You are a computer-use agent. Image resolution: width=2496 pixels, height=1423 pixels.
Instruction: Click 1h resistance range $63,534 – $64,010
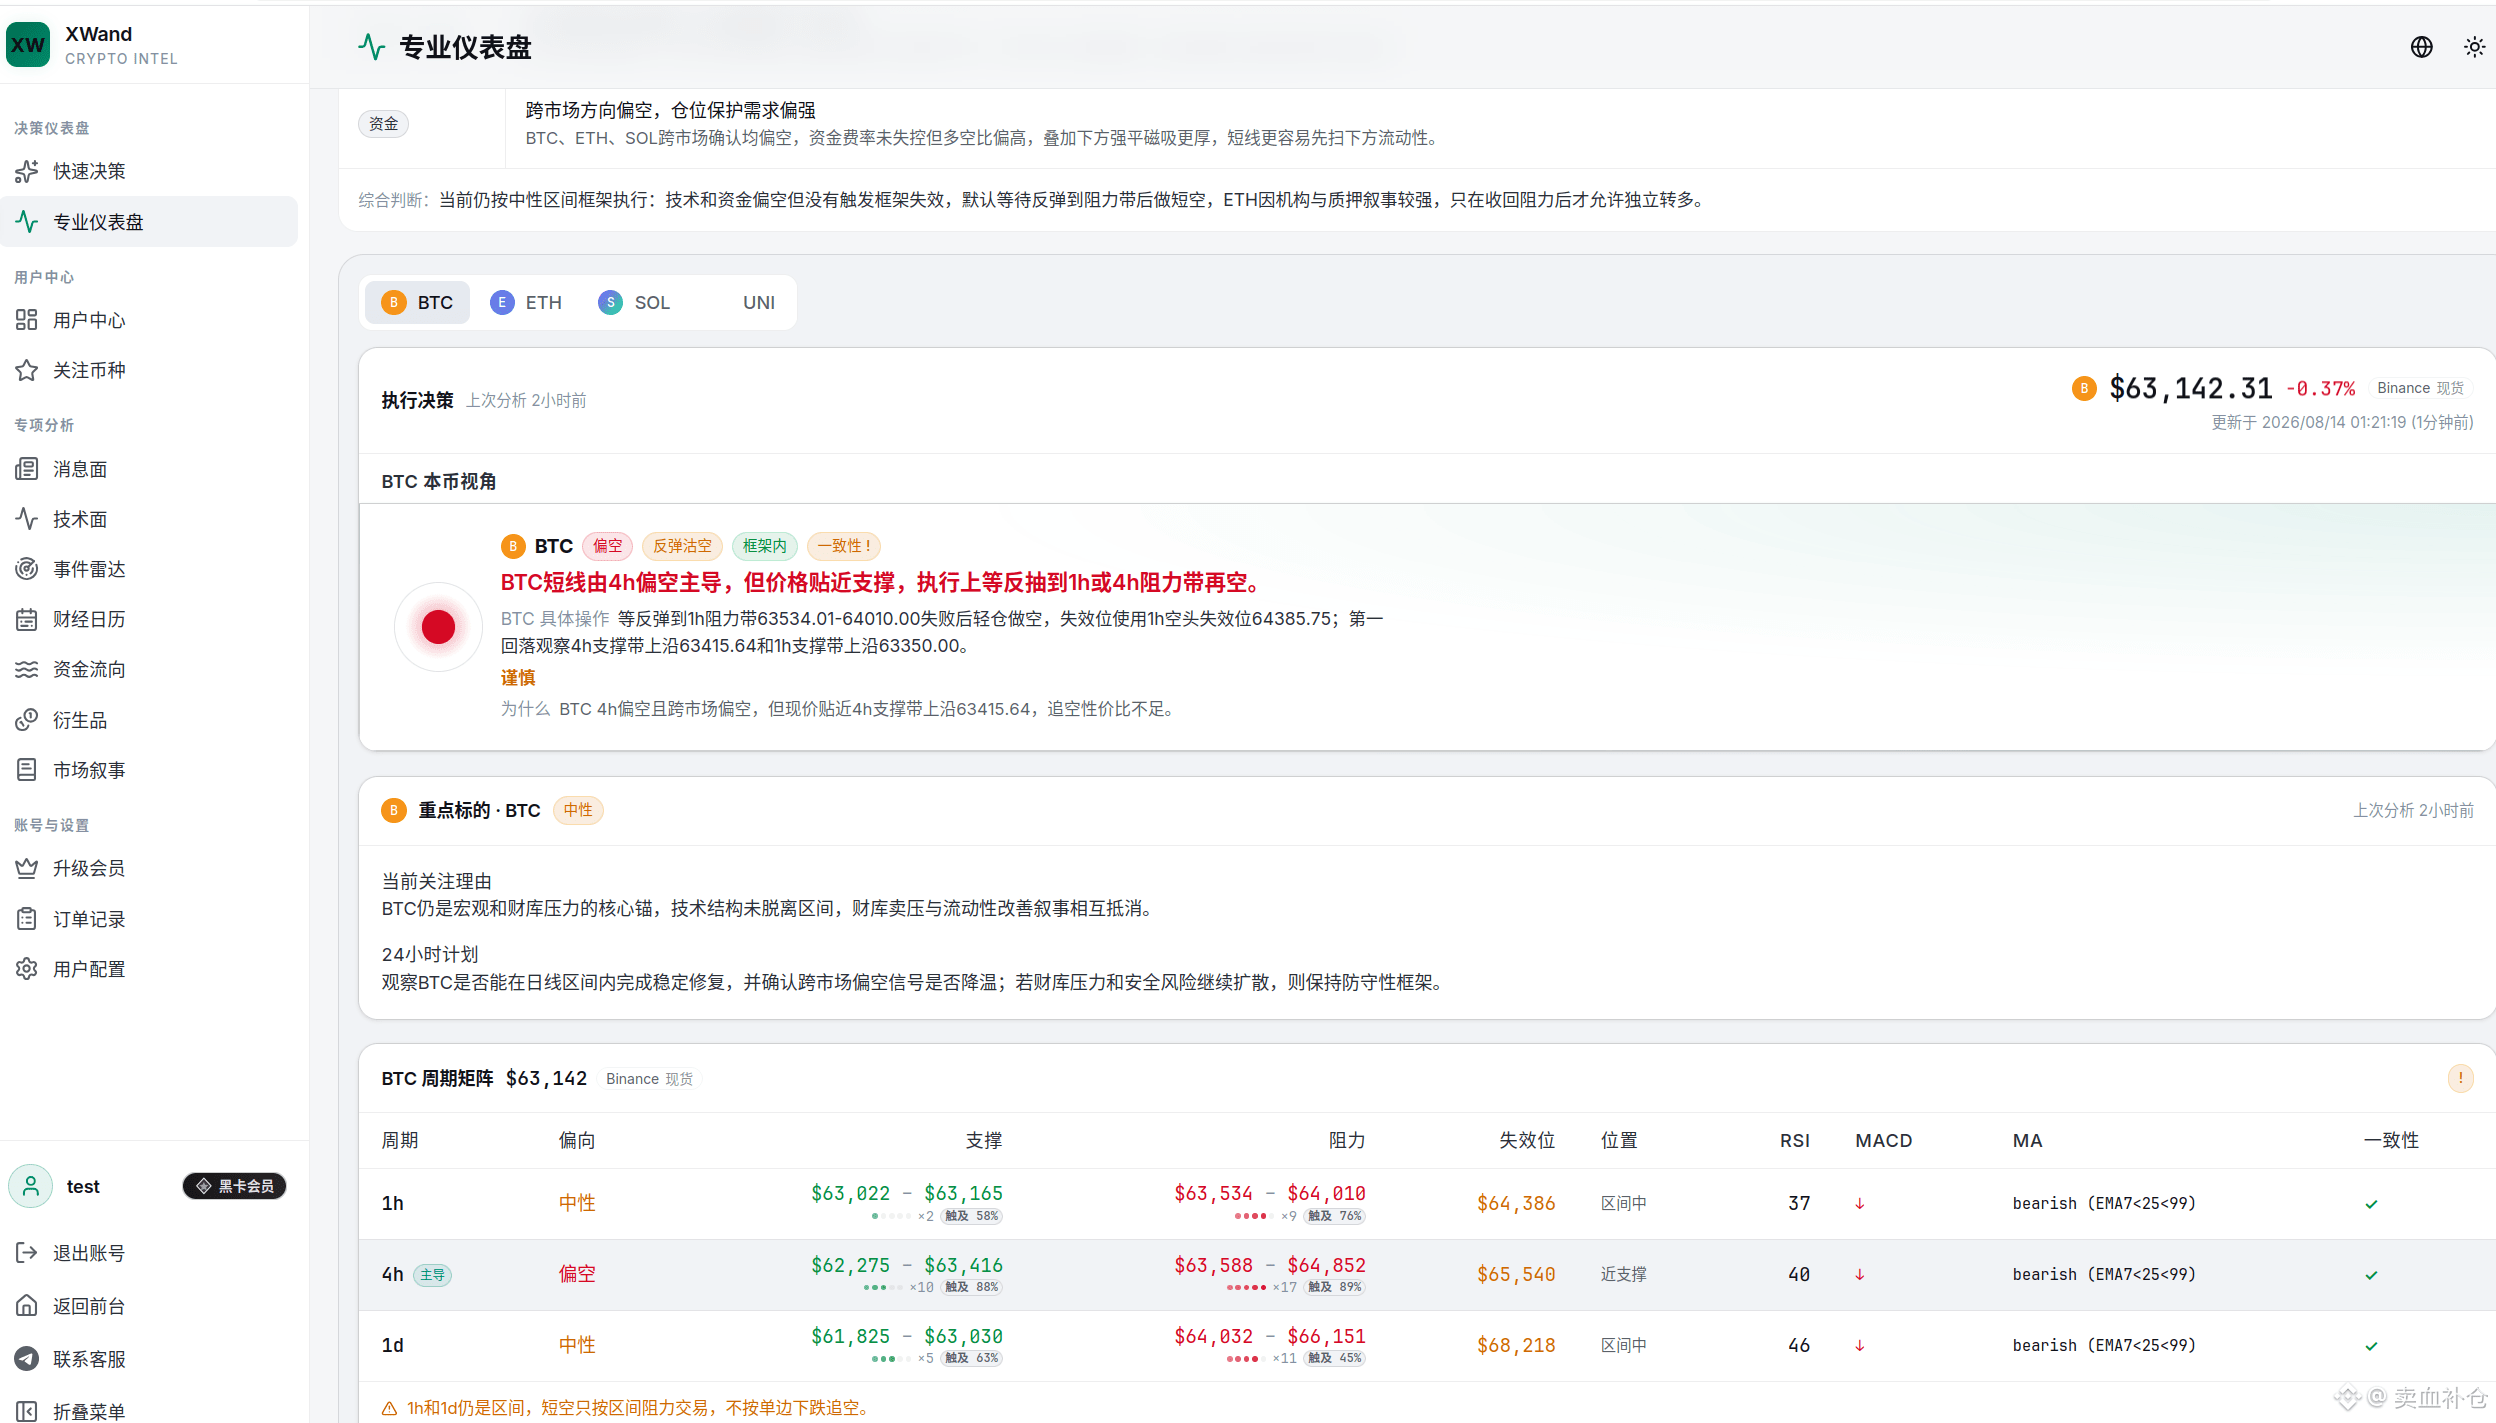pos(1270,1193)
